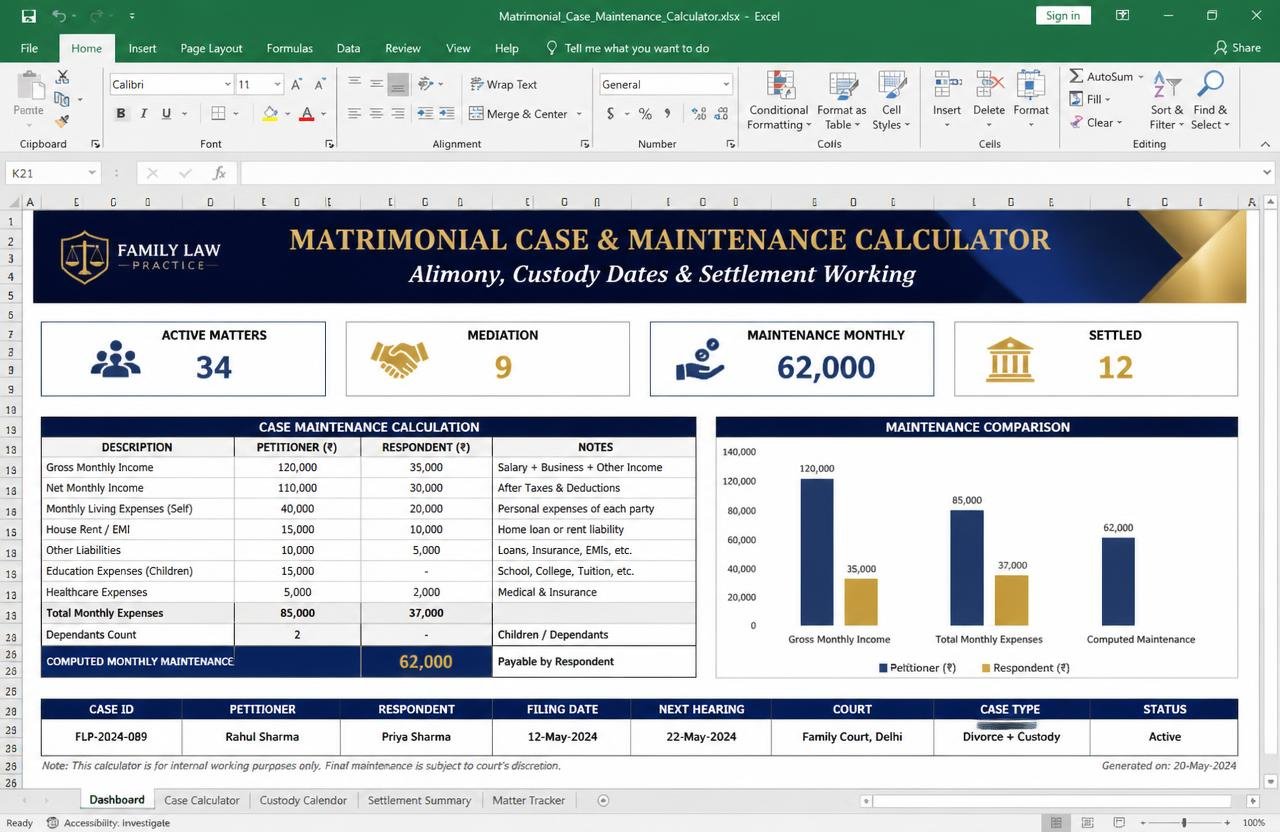Expand the AutoSum dropdown arrow

[1141, 77]
